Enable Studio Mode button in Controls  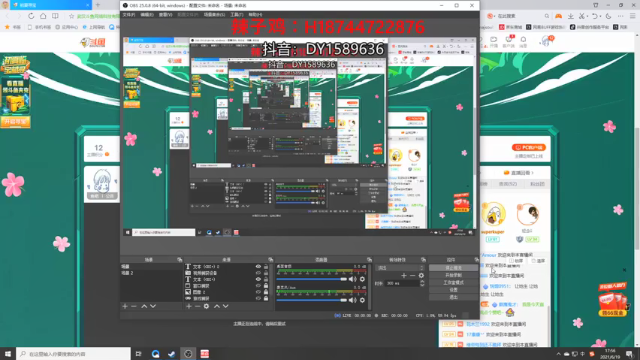(453, 283)
